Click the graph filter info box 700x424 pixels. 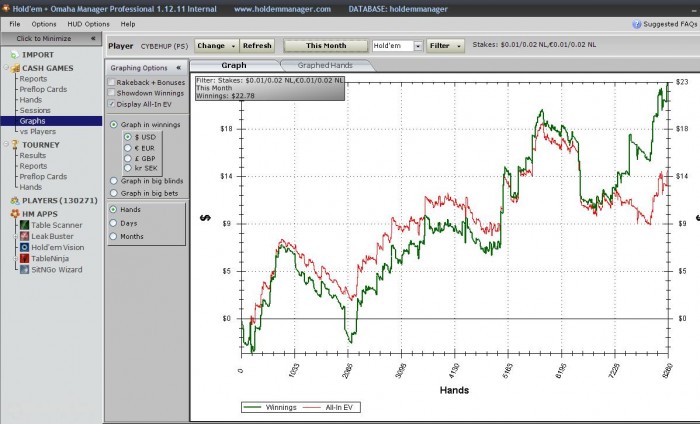click(x=270, y=88)
